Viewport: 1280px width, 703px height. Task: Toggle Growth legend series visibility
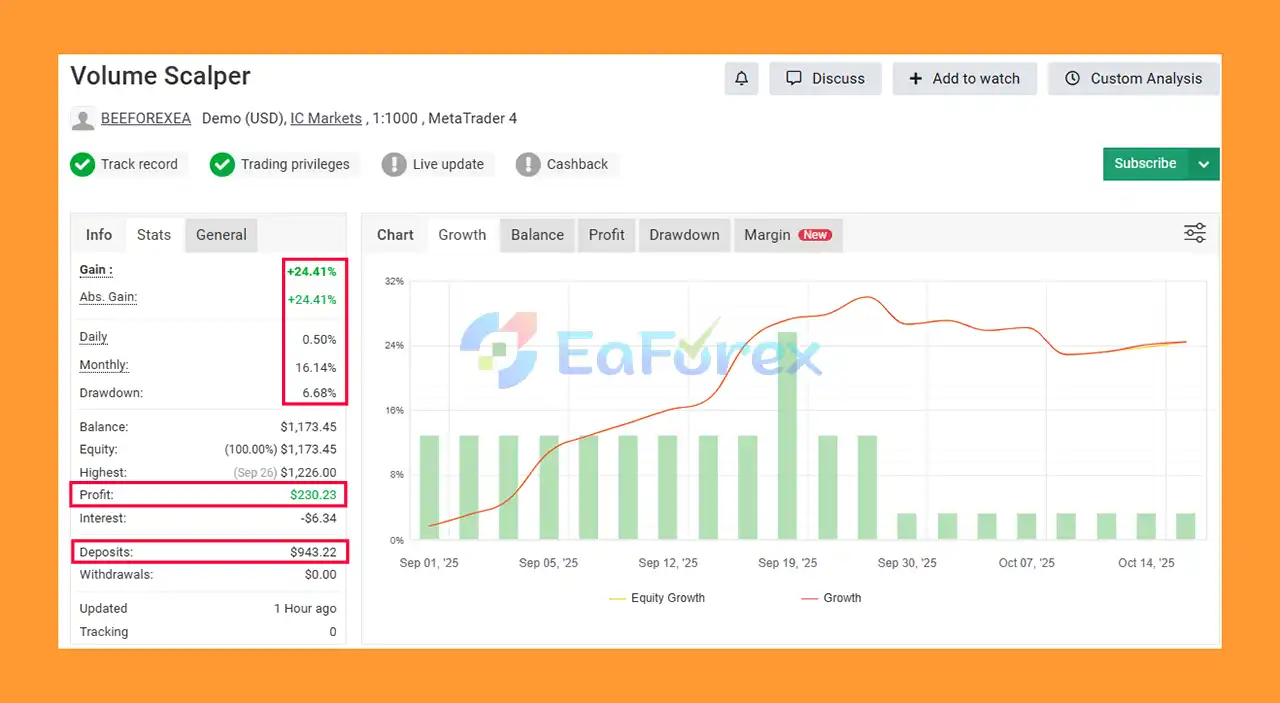pos(831,598)
